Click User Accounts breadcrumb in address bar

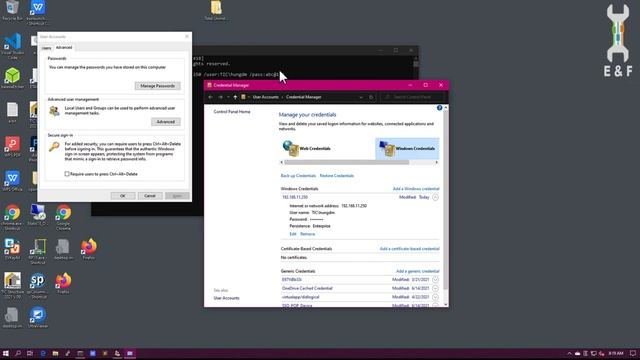coord(265,97)
